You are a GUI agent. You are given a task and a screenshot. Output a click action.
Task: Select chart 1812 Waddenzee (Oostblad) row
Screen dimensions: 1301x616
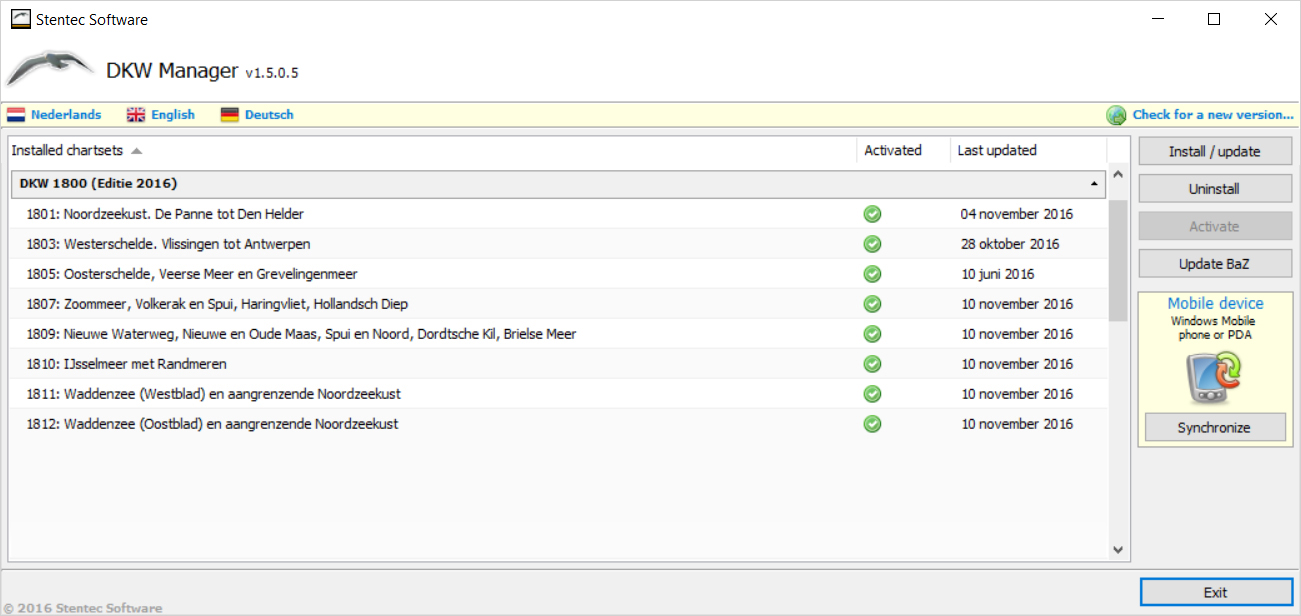(558, 424)
